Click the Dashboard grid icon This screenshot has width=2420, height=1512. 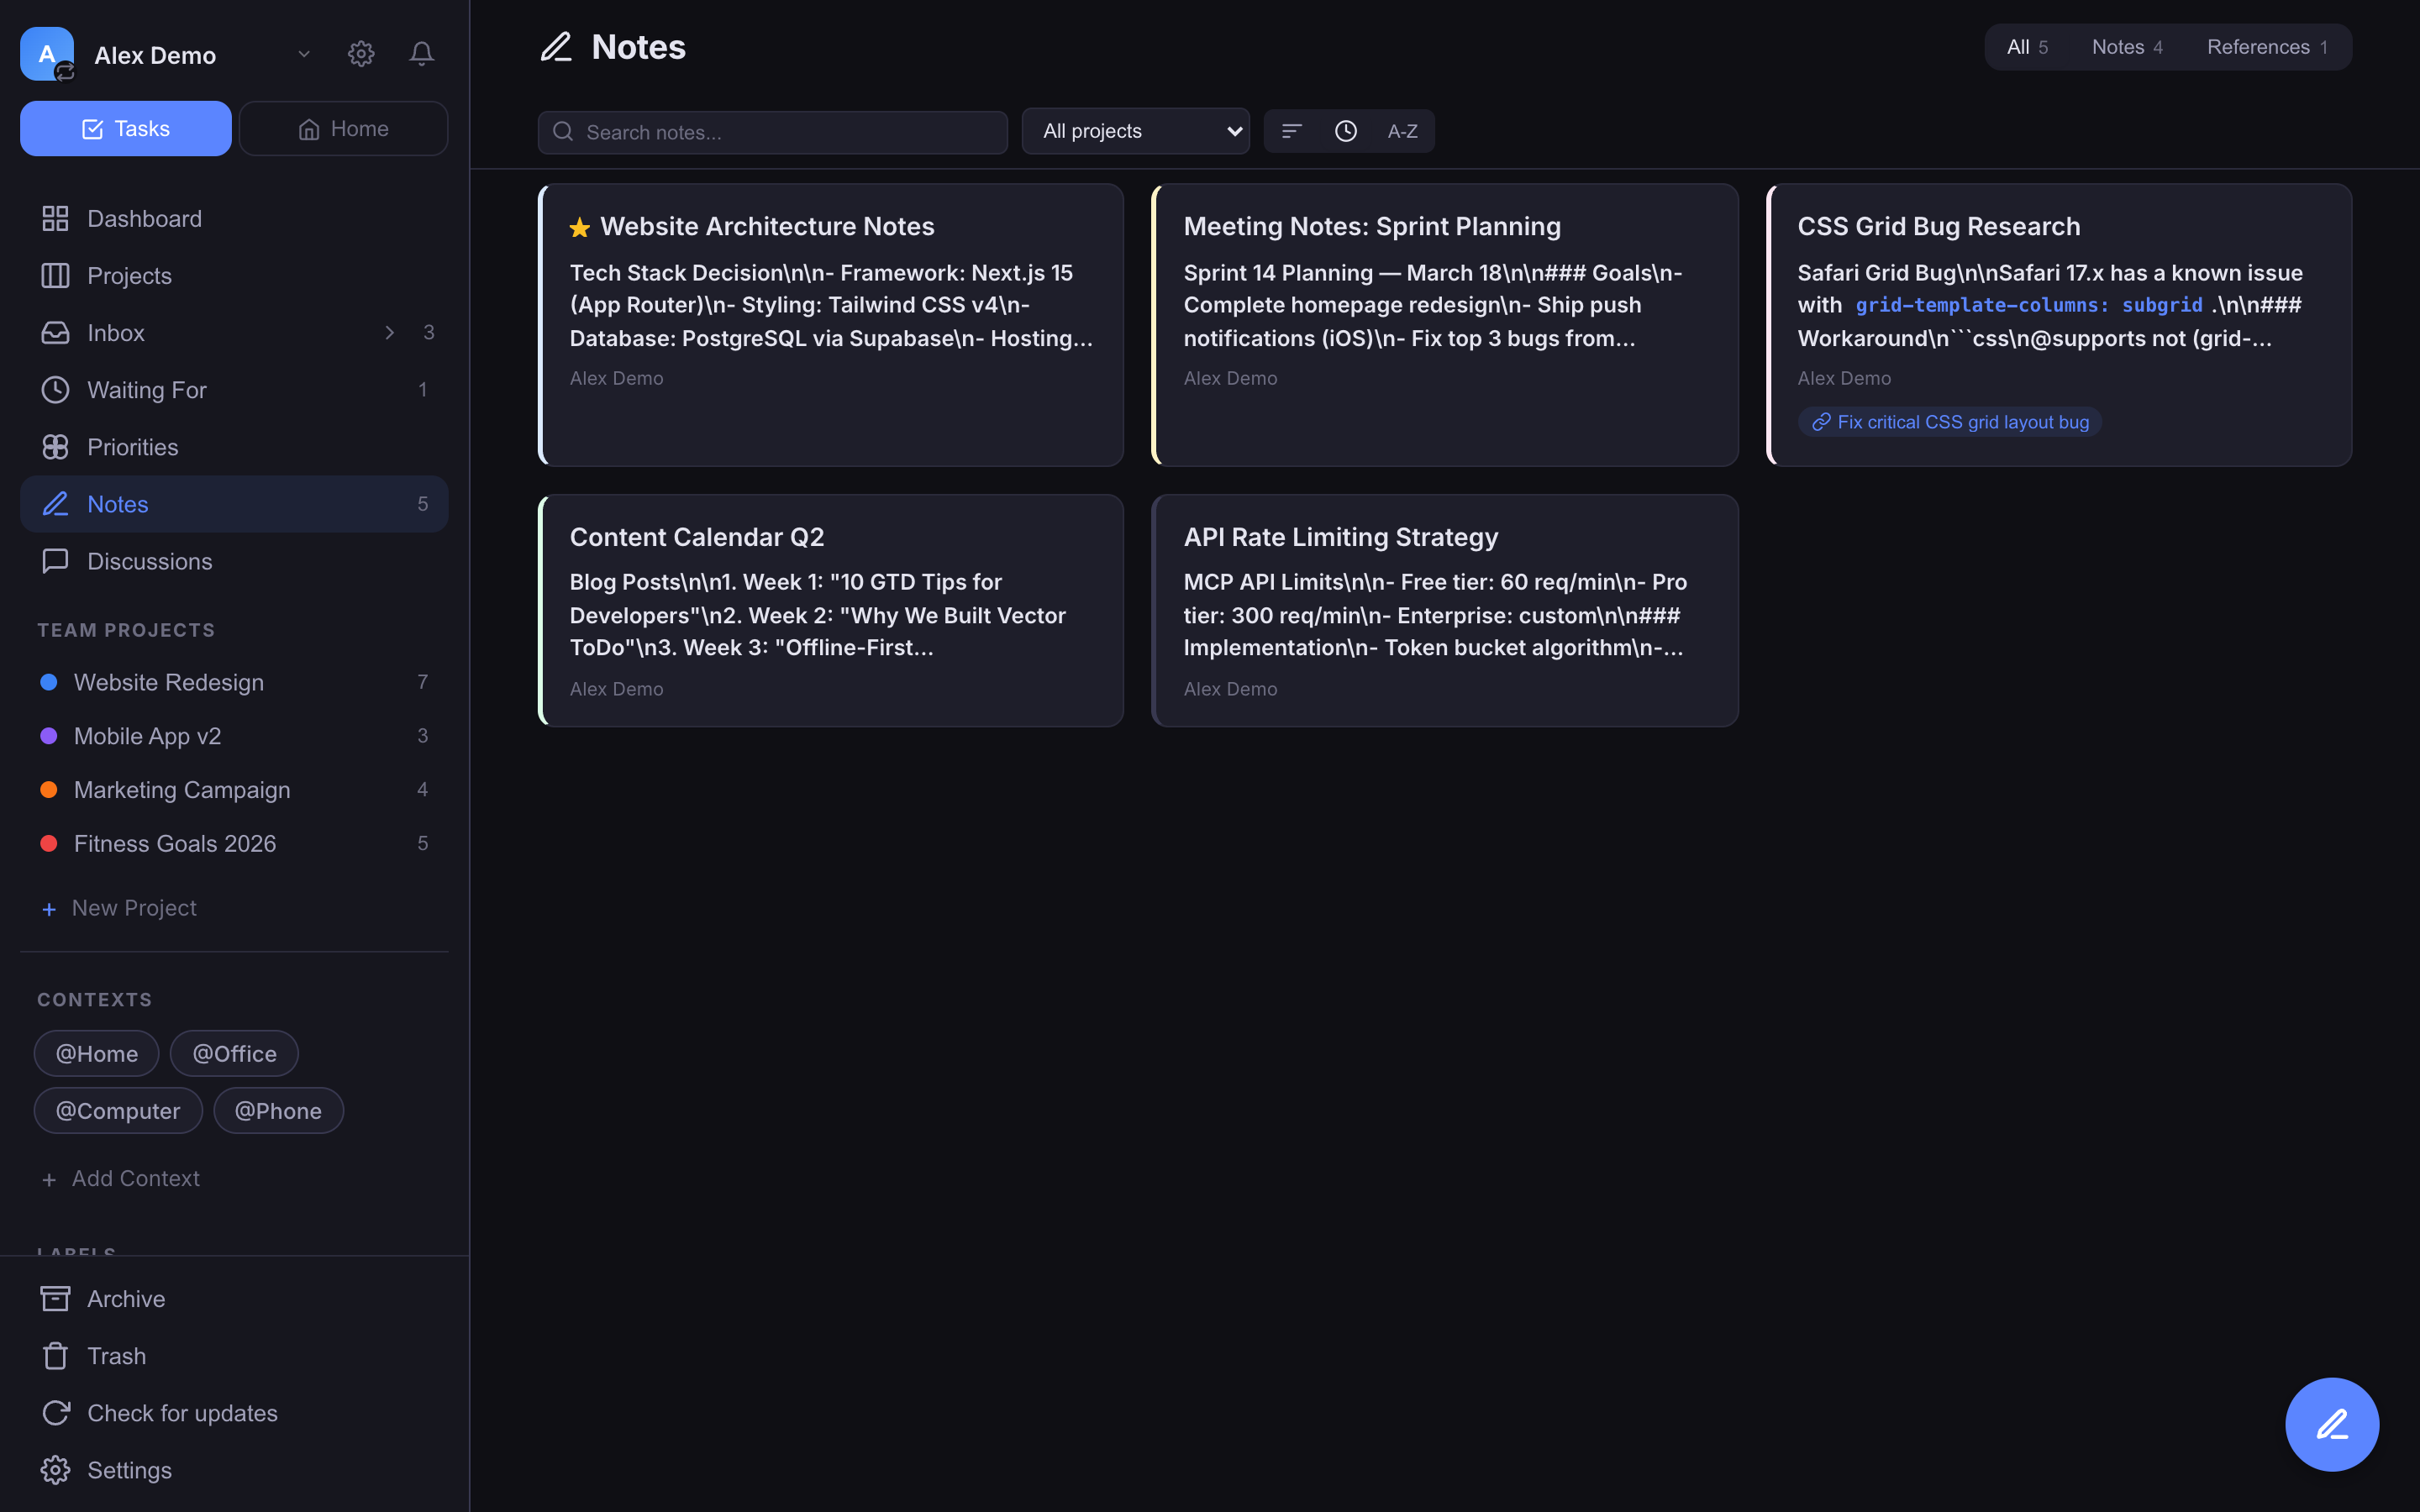(55, 218)
